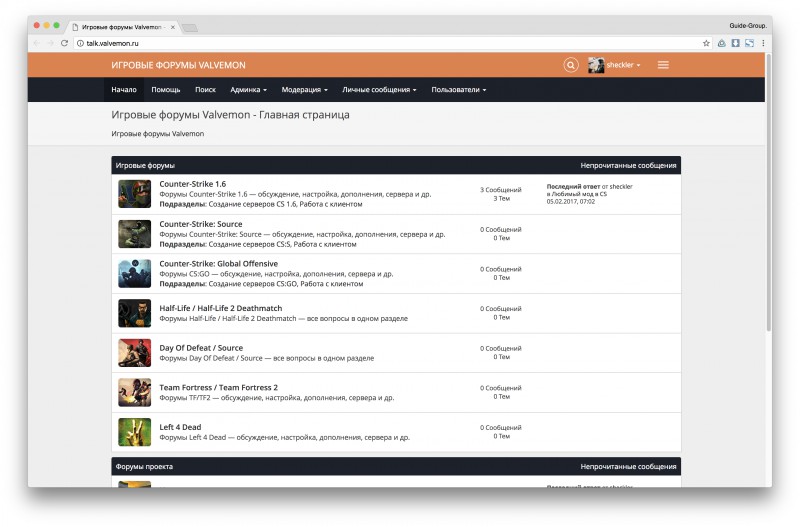
Task: Open the Chrome three-dot menu
Action: point(763,43)
